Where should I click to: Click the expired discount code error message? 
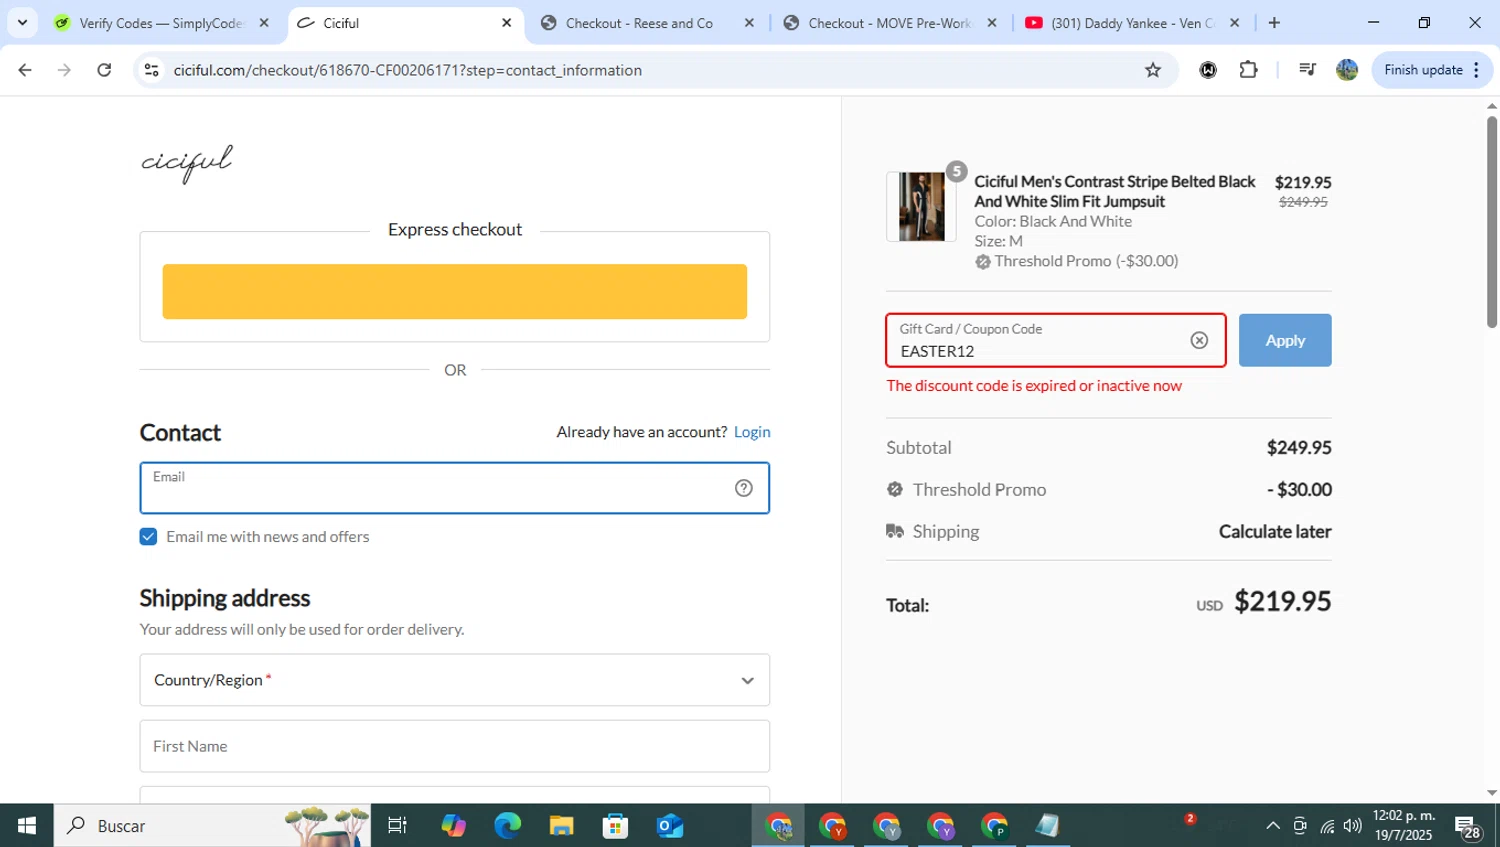click(x=1034, y=386)
